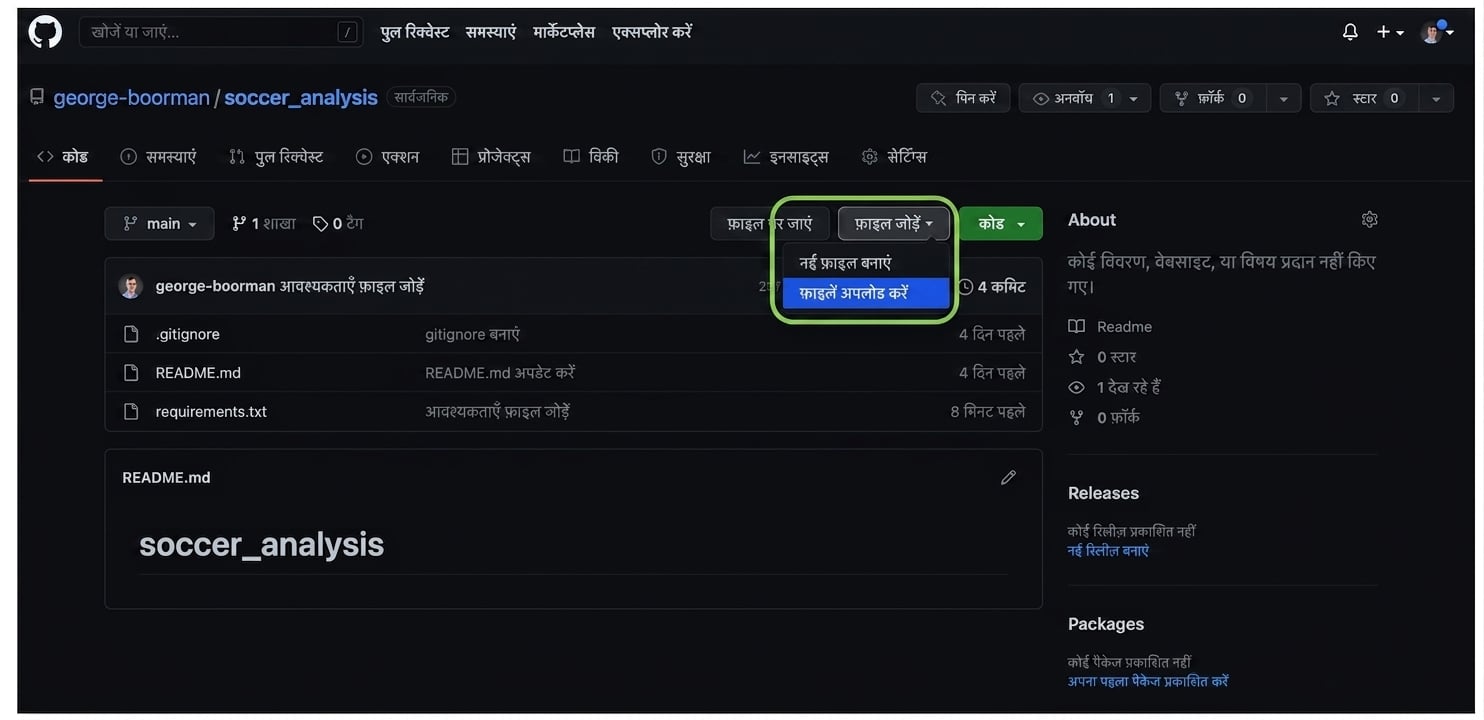
Task: Expand the अनवॉच dropdown arrow
Action: [1134, 98]
